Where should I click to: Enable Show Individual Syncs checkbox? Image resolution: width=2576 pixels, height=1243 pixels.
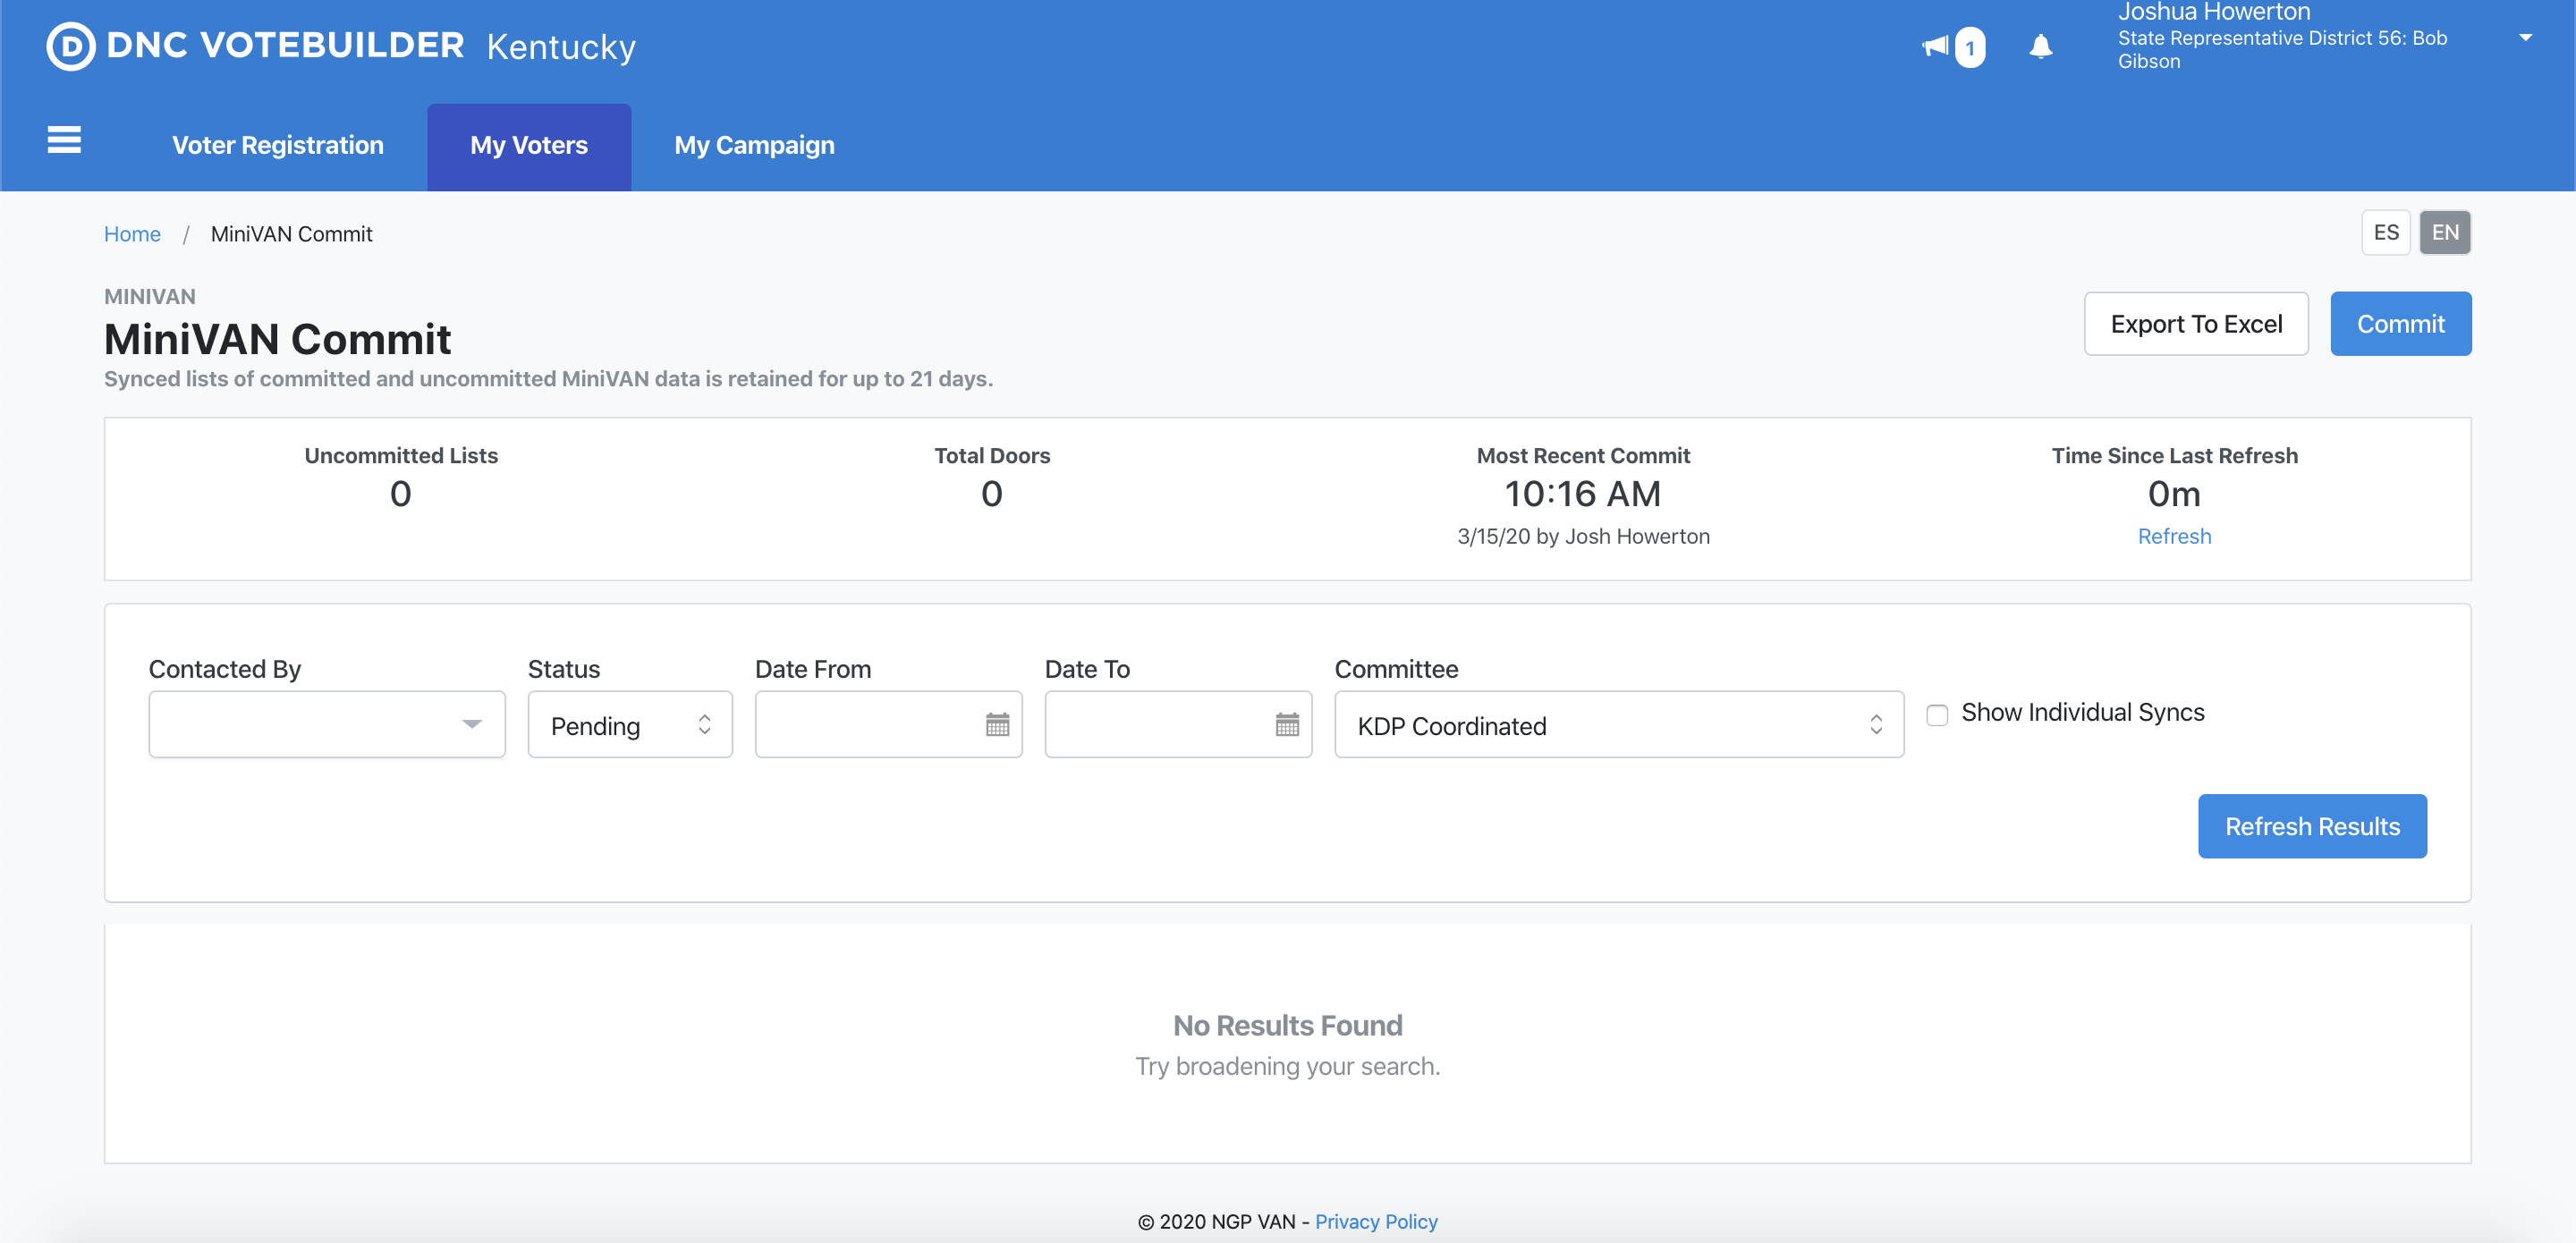pos(1937,714)
